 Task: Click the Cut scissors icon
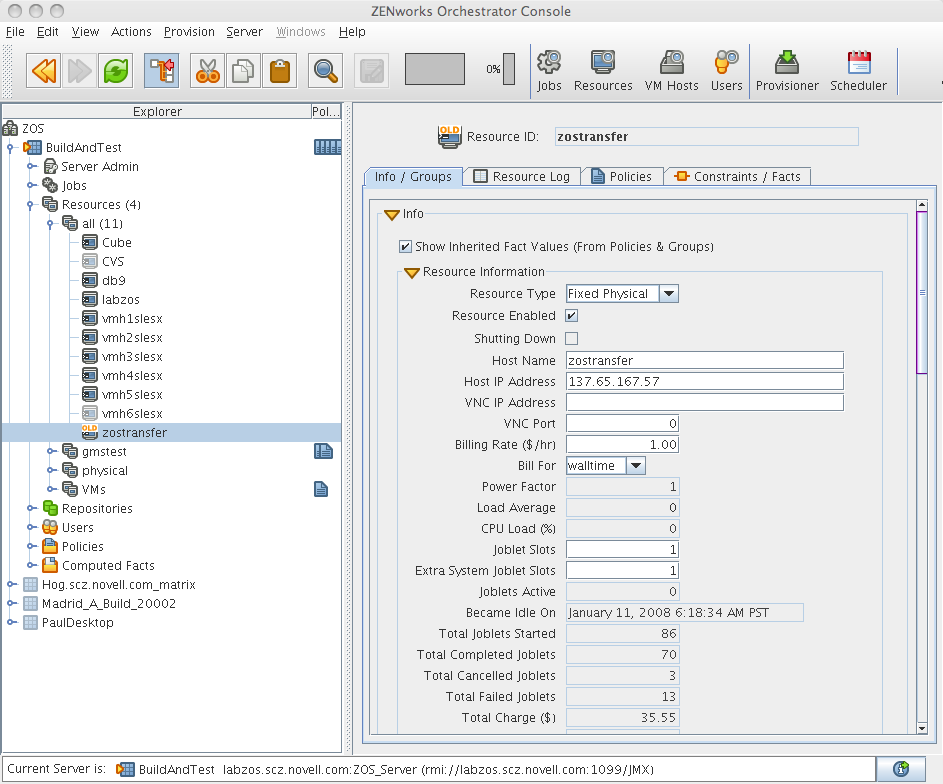click(207, 71)
